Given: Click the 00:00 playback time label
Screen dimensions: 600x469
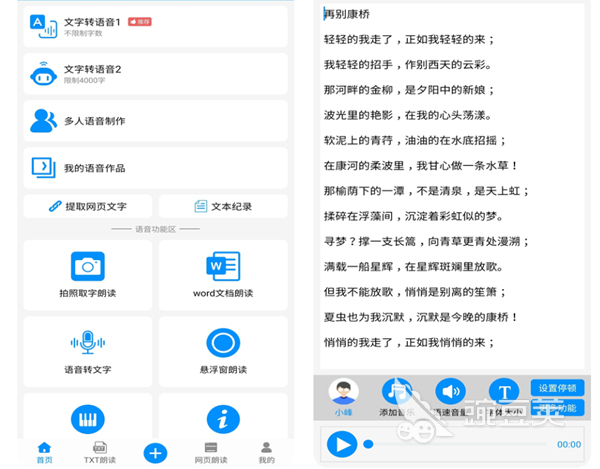Looking at the screenshot, I should tap(569, 444).
